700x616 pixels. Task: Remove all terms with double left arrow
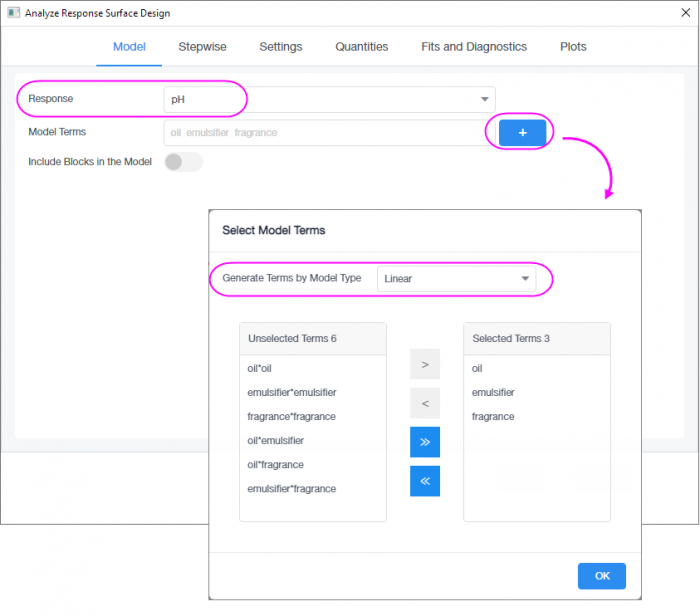(x=424, y=481)
